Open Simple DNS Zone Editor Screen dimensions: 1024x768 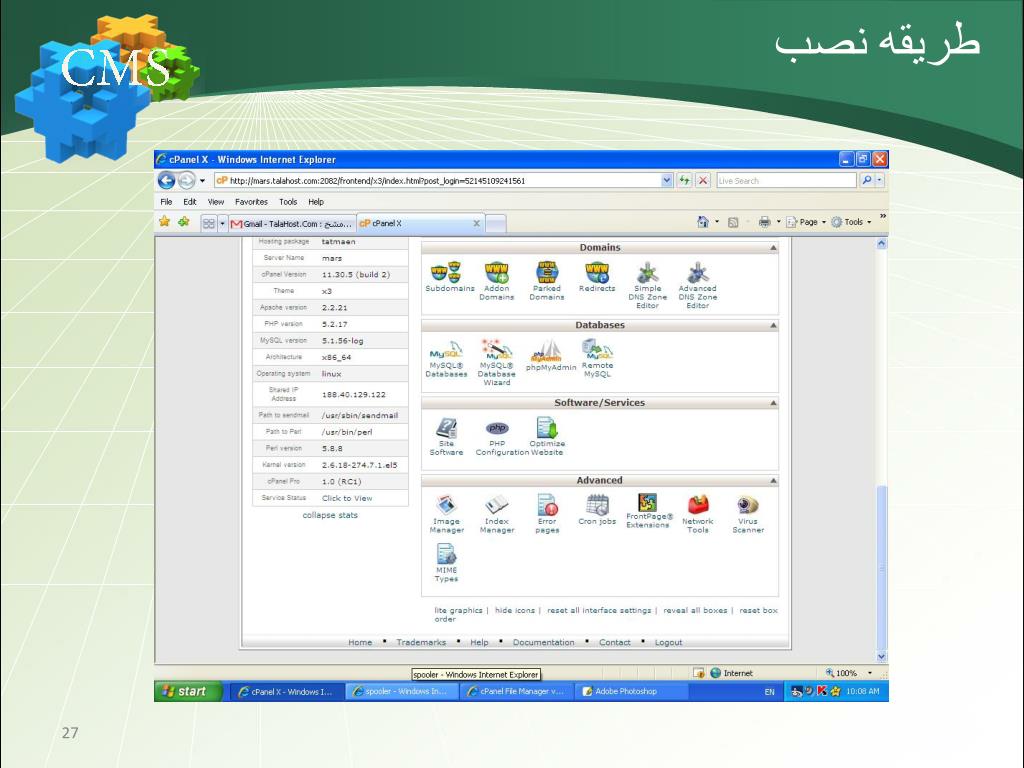pyautogui.click(x=647, y=285)
